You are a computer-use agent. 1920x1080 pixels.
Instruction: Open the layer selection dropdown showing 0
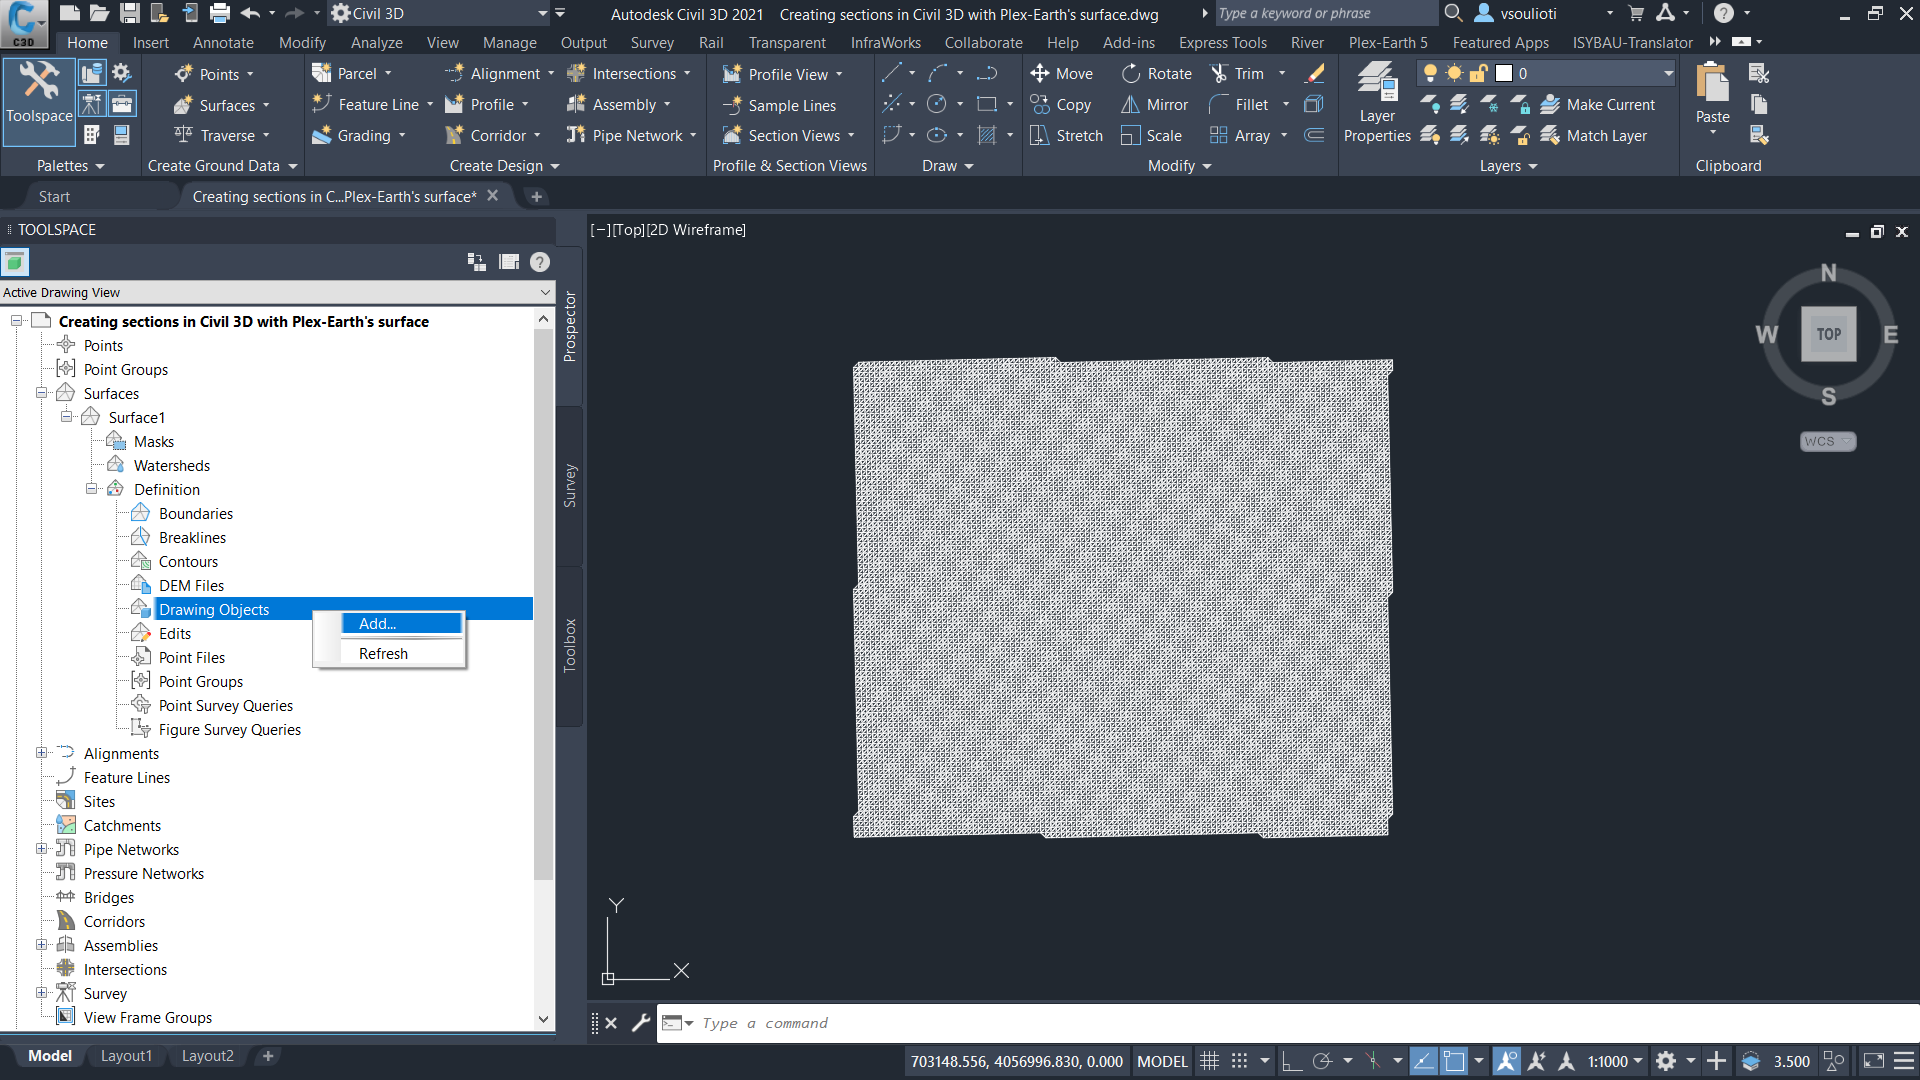tap(1546, 73)
